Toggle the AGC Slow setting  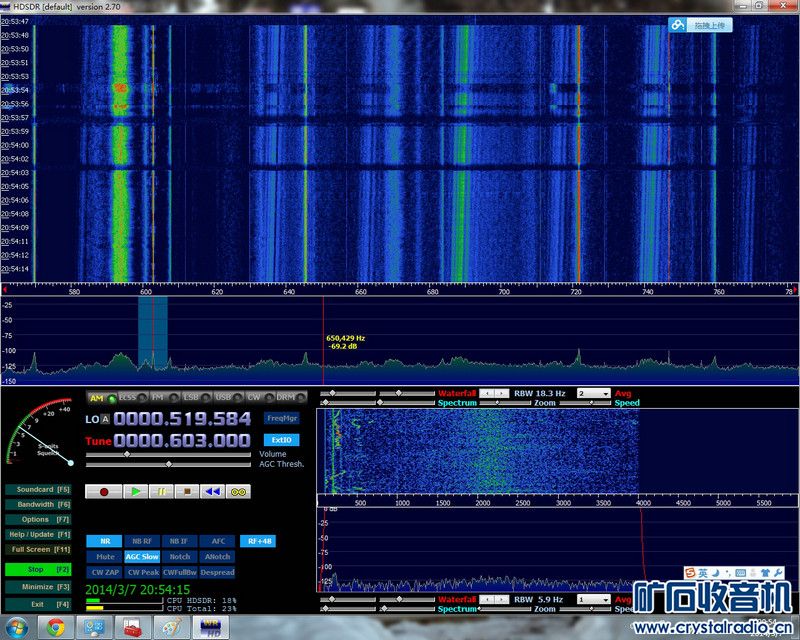pyautogui.click(x=142, y=557)
